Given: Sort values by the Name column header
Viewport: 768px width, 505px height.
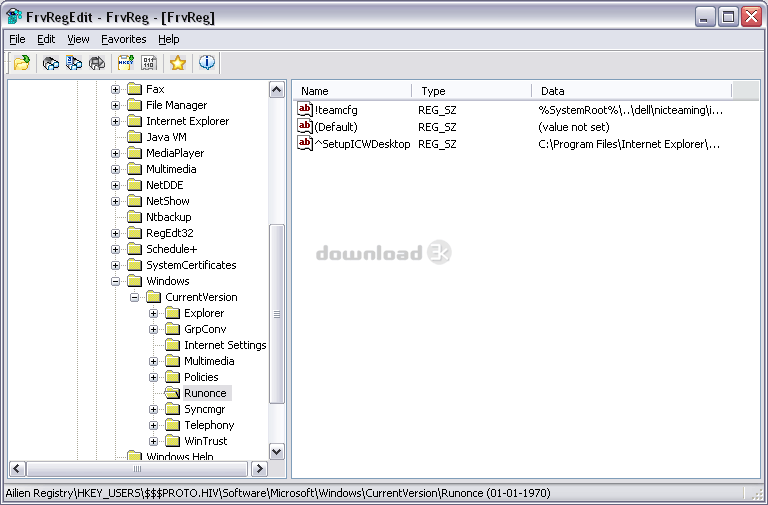Looking at the screenshot, I should [x=352, y=91].
